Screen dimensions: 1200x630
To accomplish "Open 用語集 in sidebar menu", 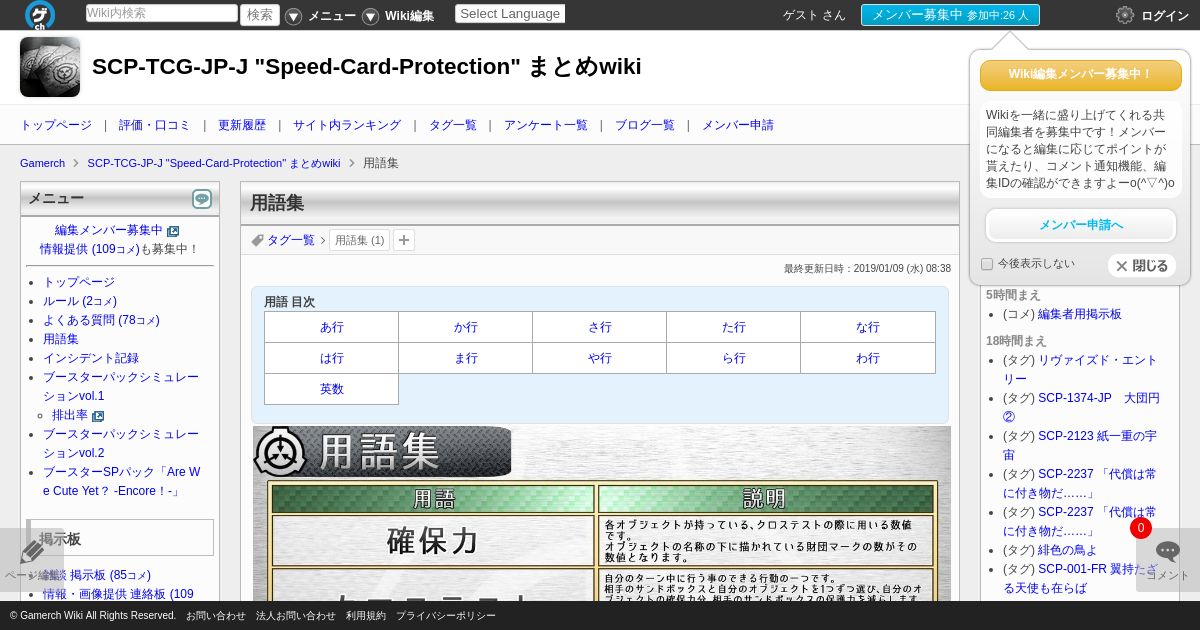I will coord(61,339).
